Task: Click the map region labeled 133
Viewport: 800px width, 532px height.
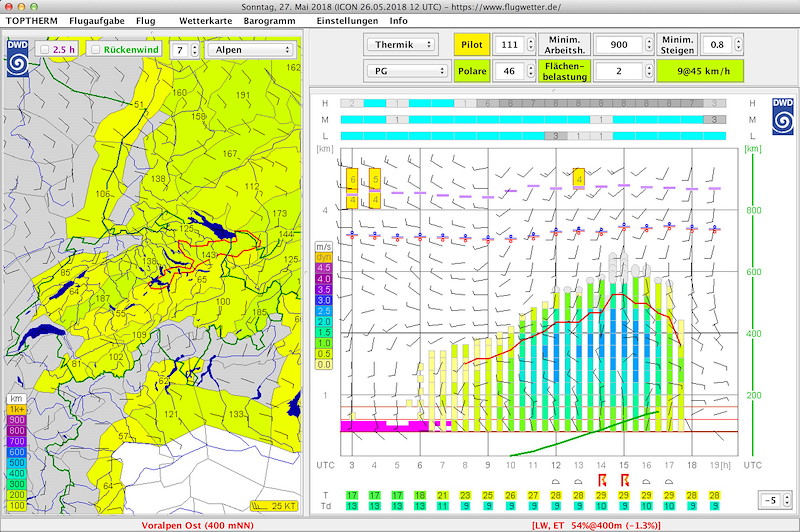Action: coord(236,414)
